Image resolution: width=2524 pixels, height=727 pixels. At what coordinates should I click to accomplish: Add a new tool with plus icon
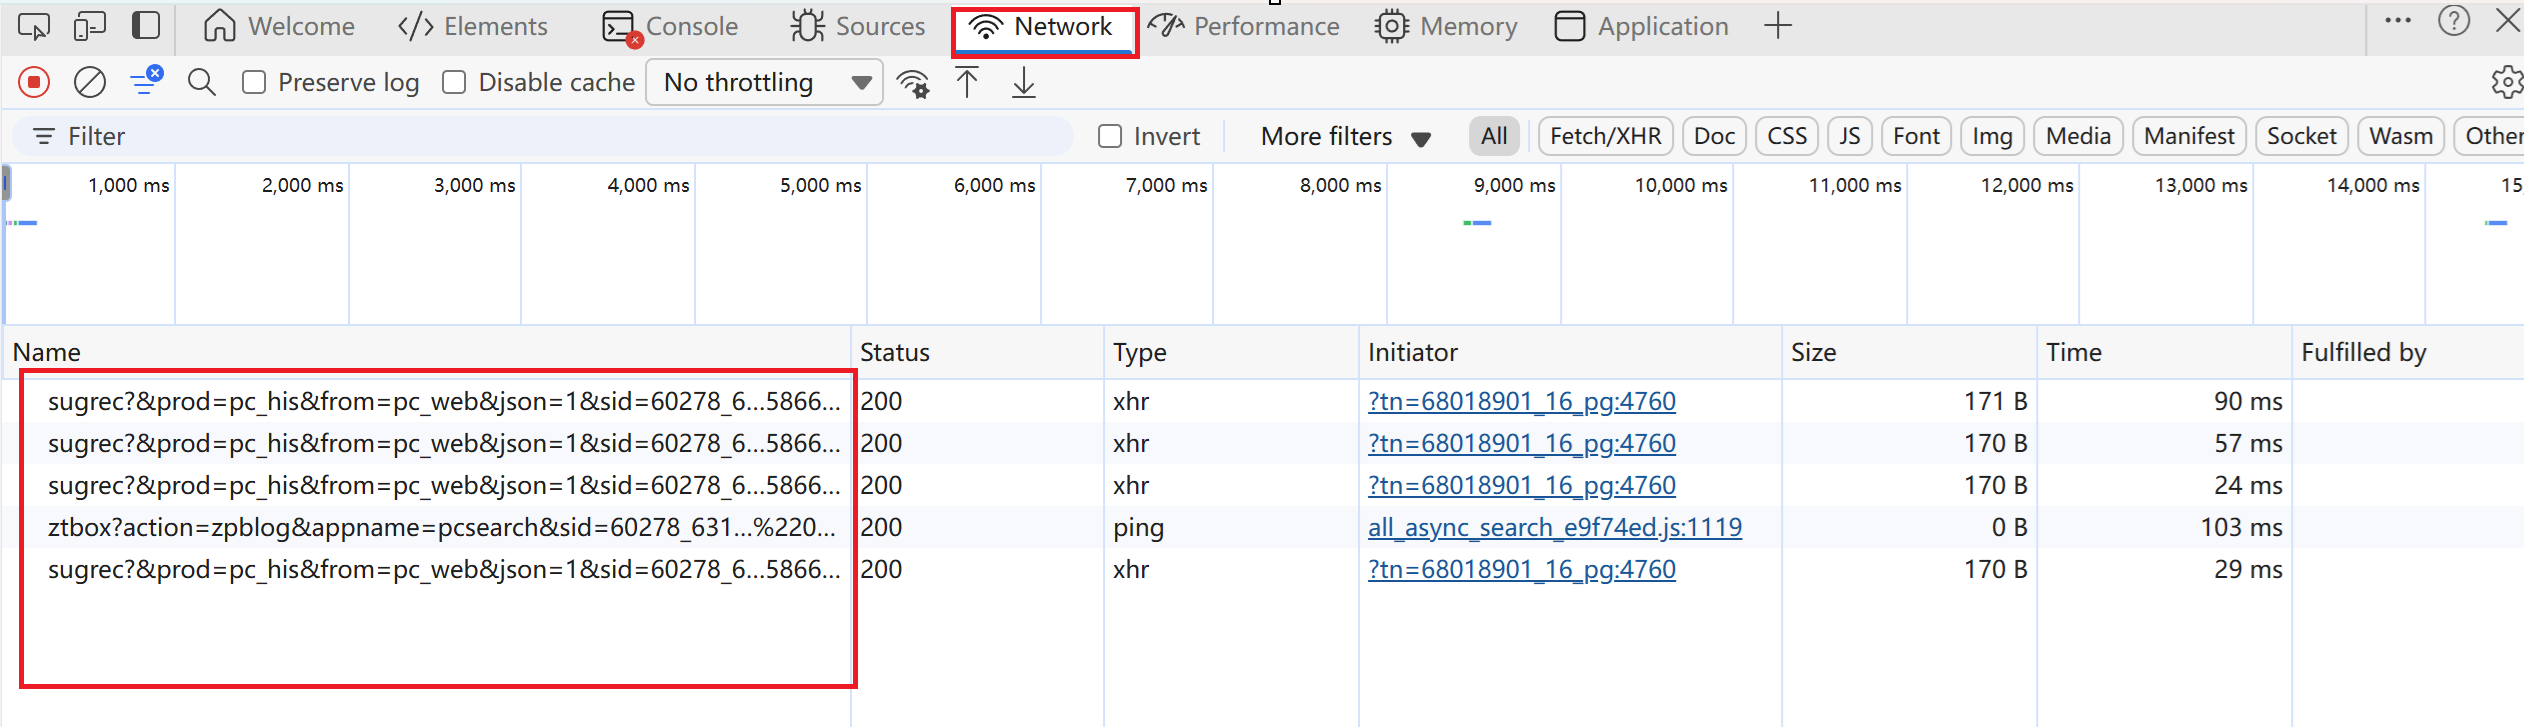point(1777,26)
